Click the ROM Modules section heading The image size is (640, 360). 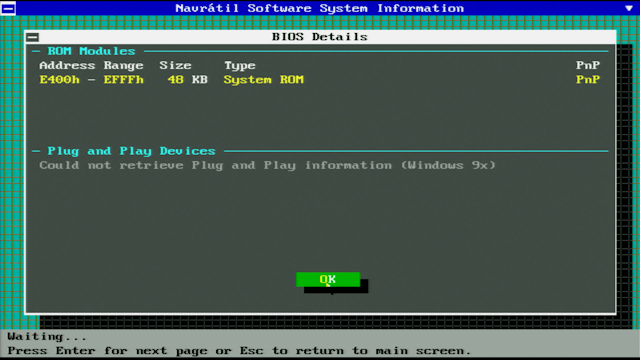(x=91, y=51)
